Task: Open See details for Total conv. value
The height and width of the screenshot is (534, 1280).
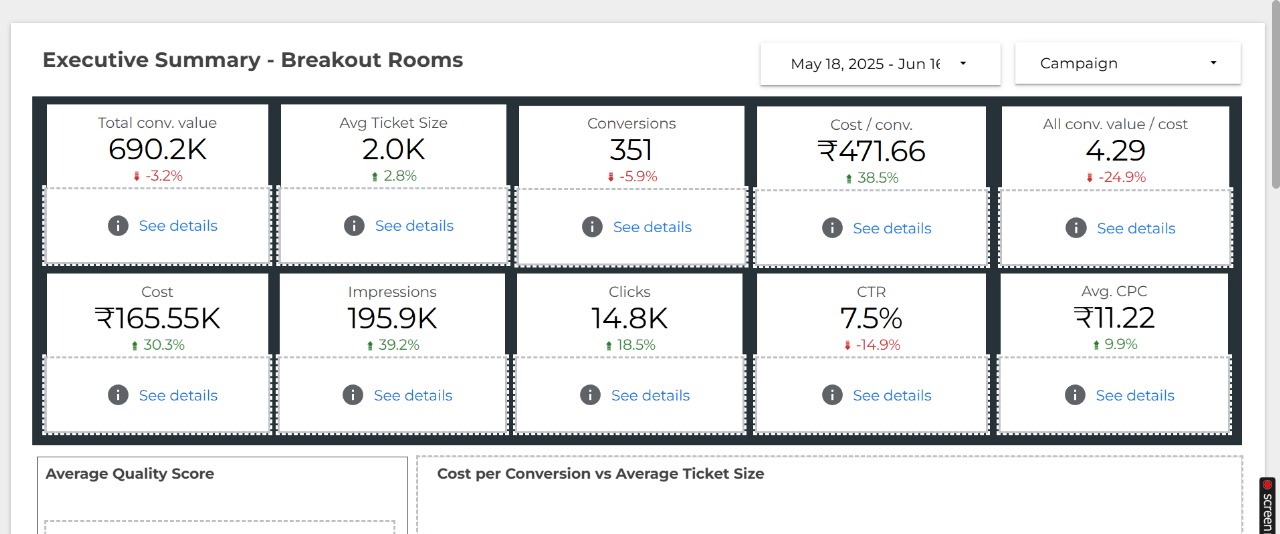Action: (x=178, y=226)
